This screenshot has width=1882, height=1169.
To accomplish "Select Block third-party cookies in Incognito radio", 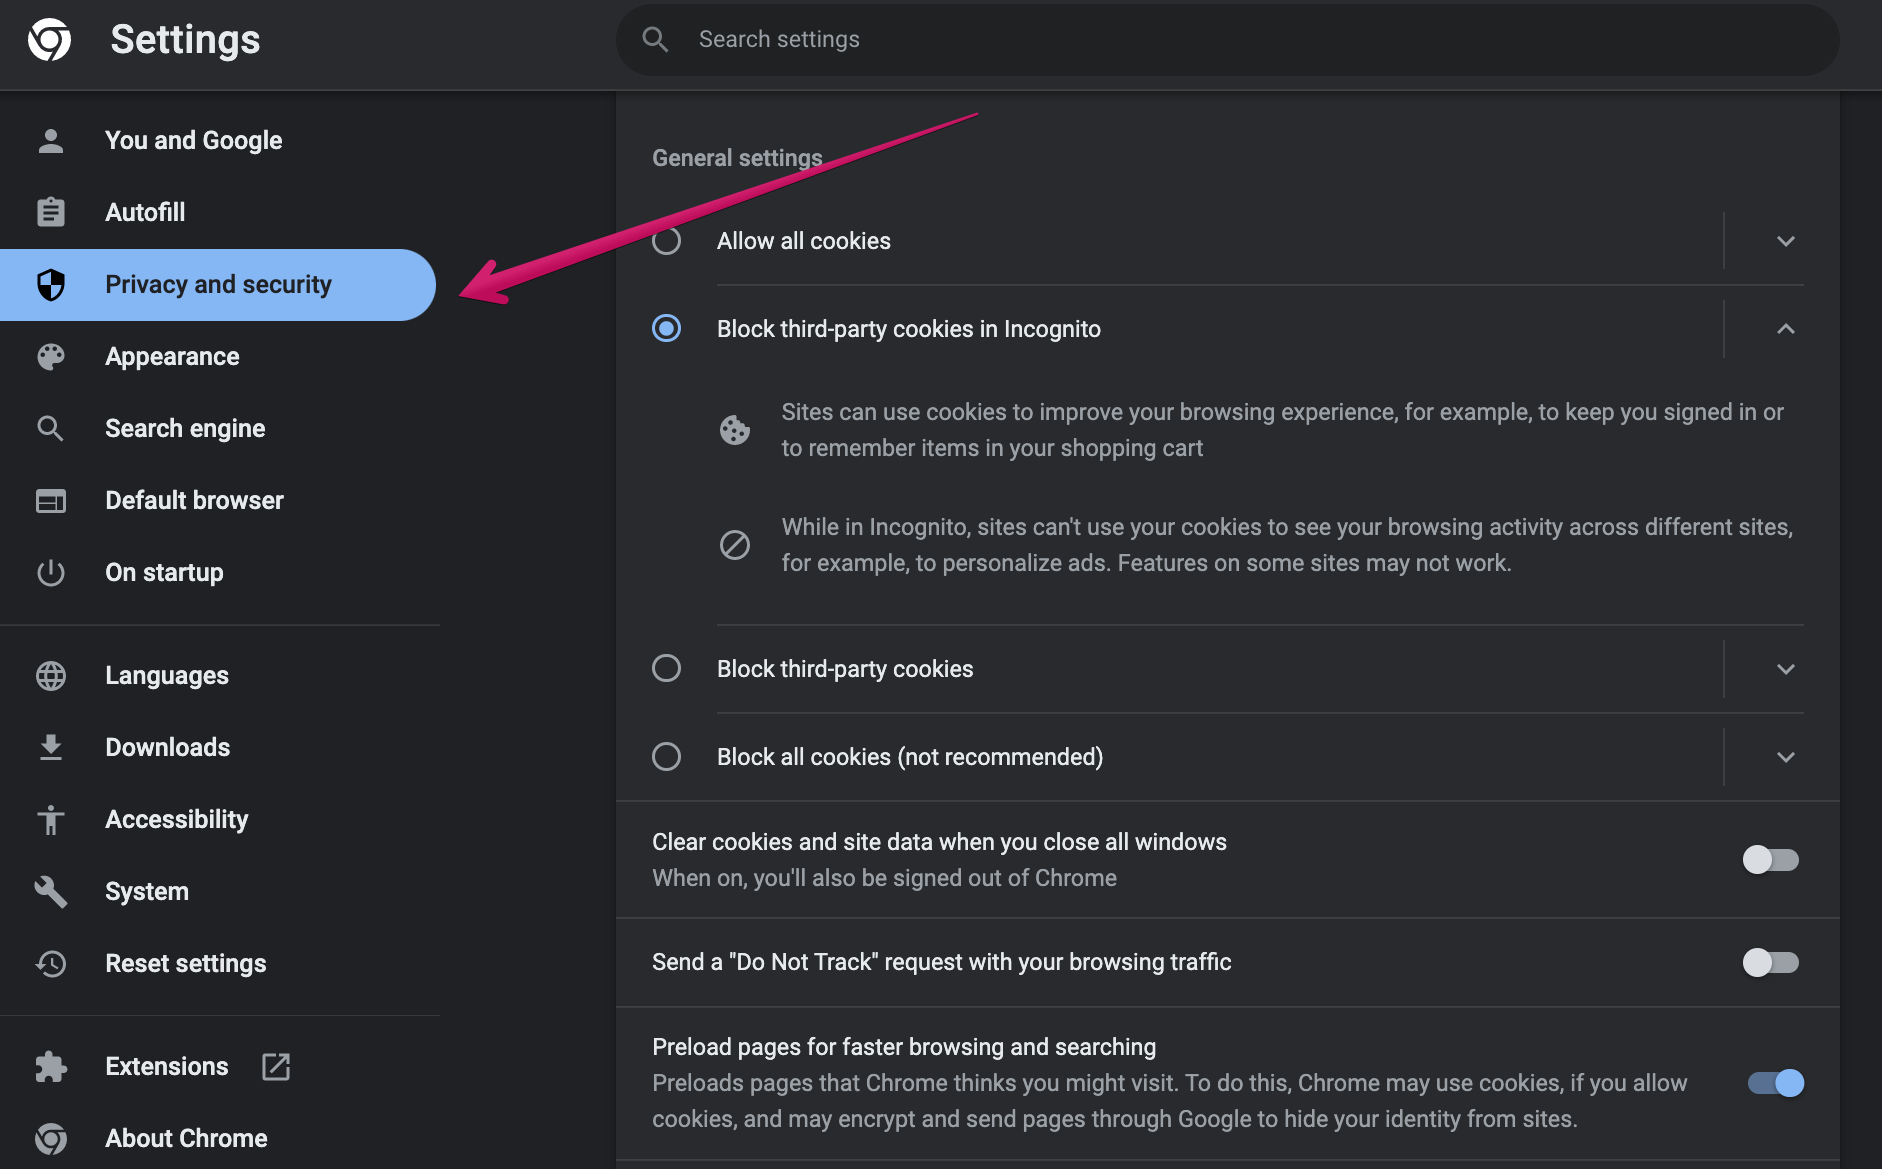I will [x=667, y=329].
